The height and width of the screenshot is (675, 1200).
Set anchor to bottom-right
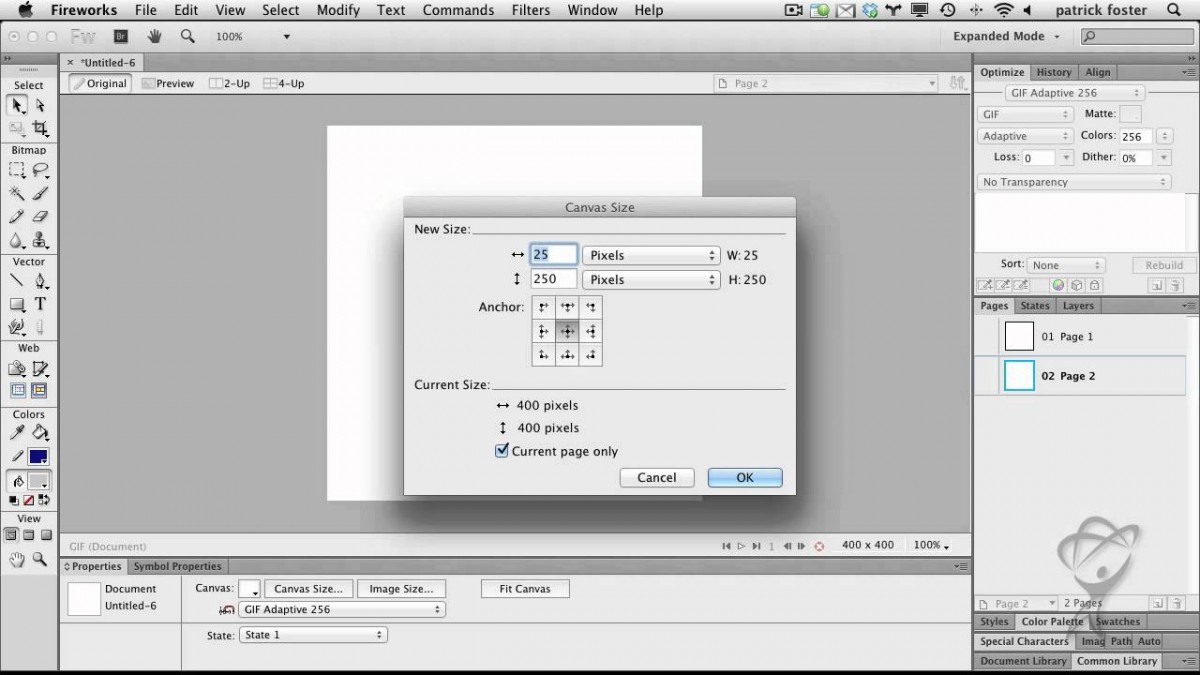[x=591, y=354]
